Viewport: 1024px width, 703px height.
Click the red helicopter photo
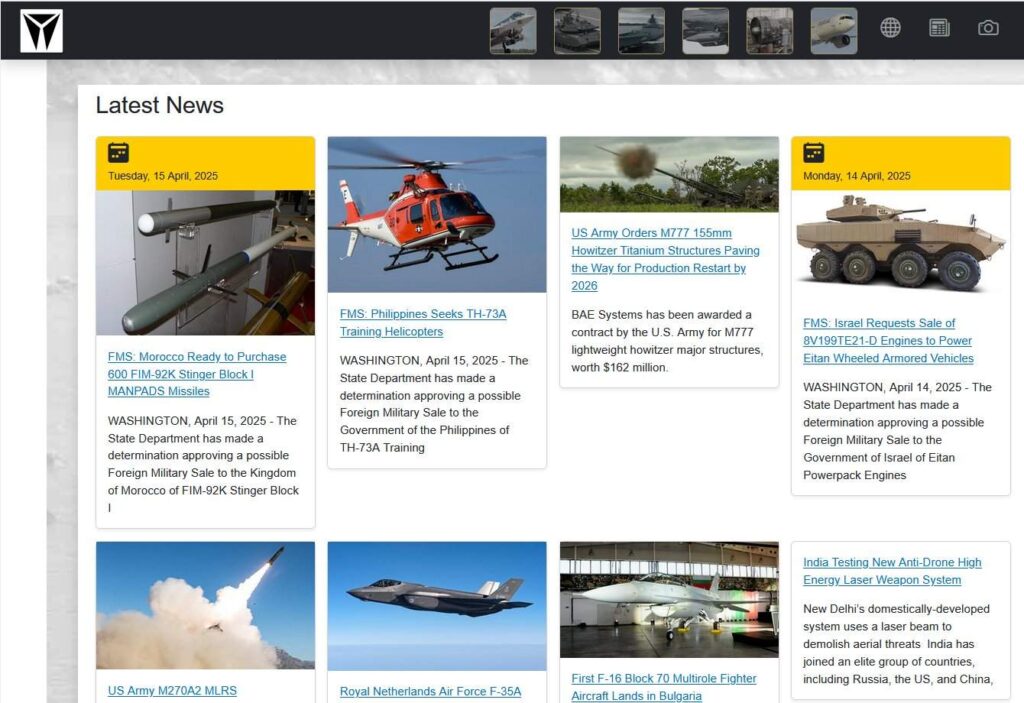tap(437, 214)
